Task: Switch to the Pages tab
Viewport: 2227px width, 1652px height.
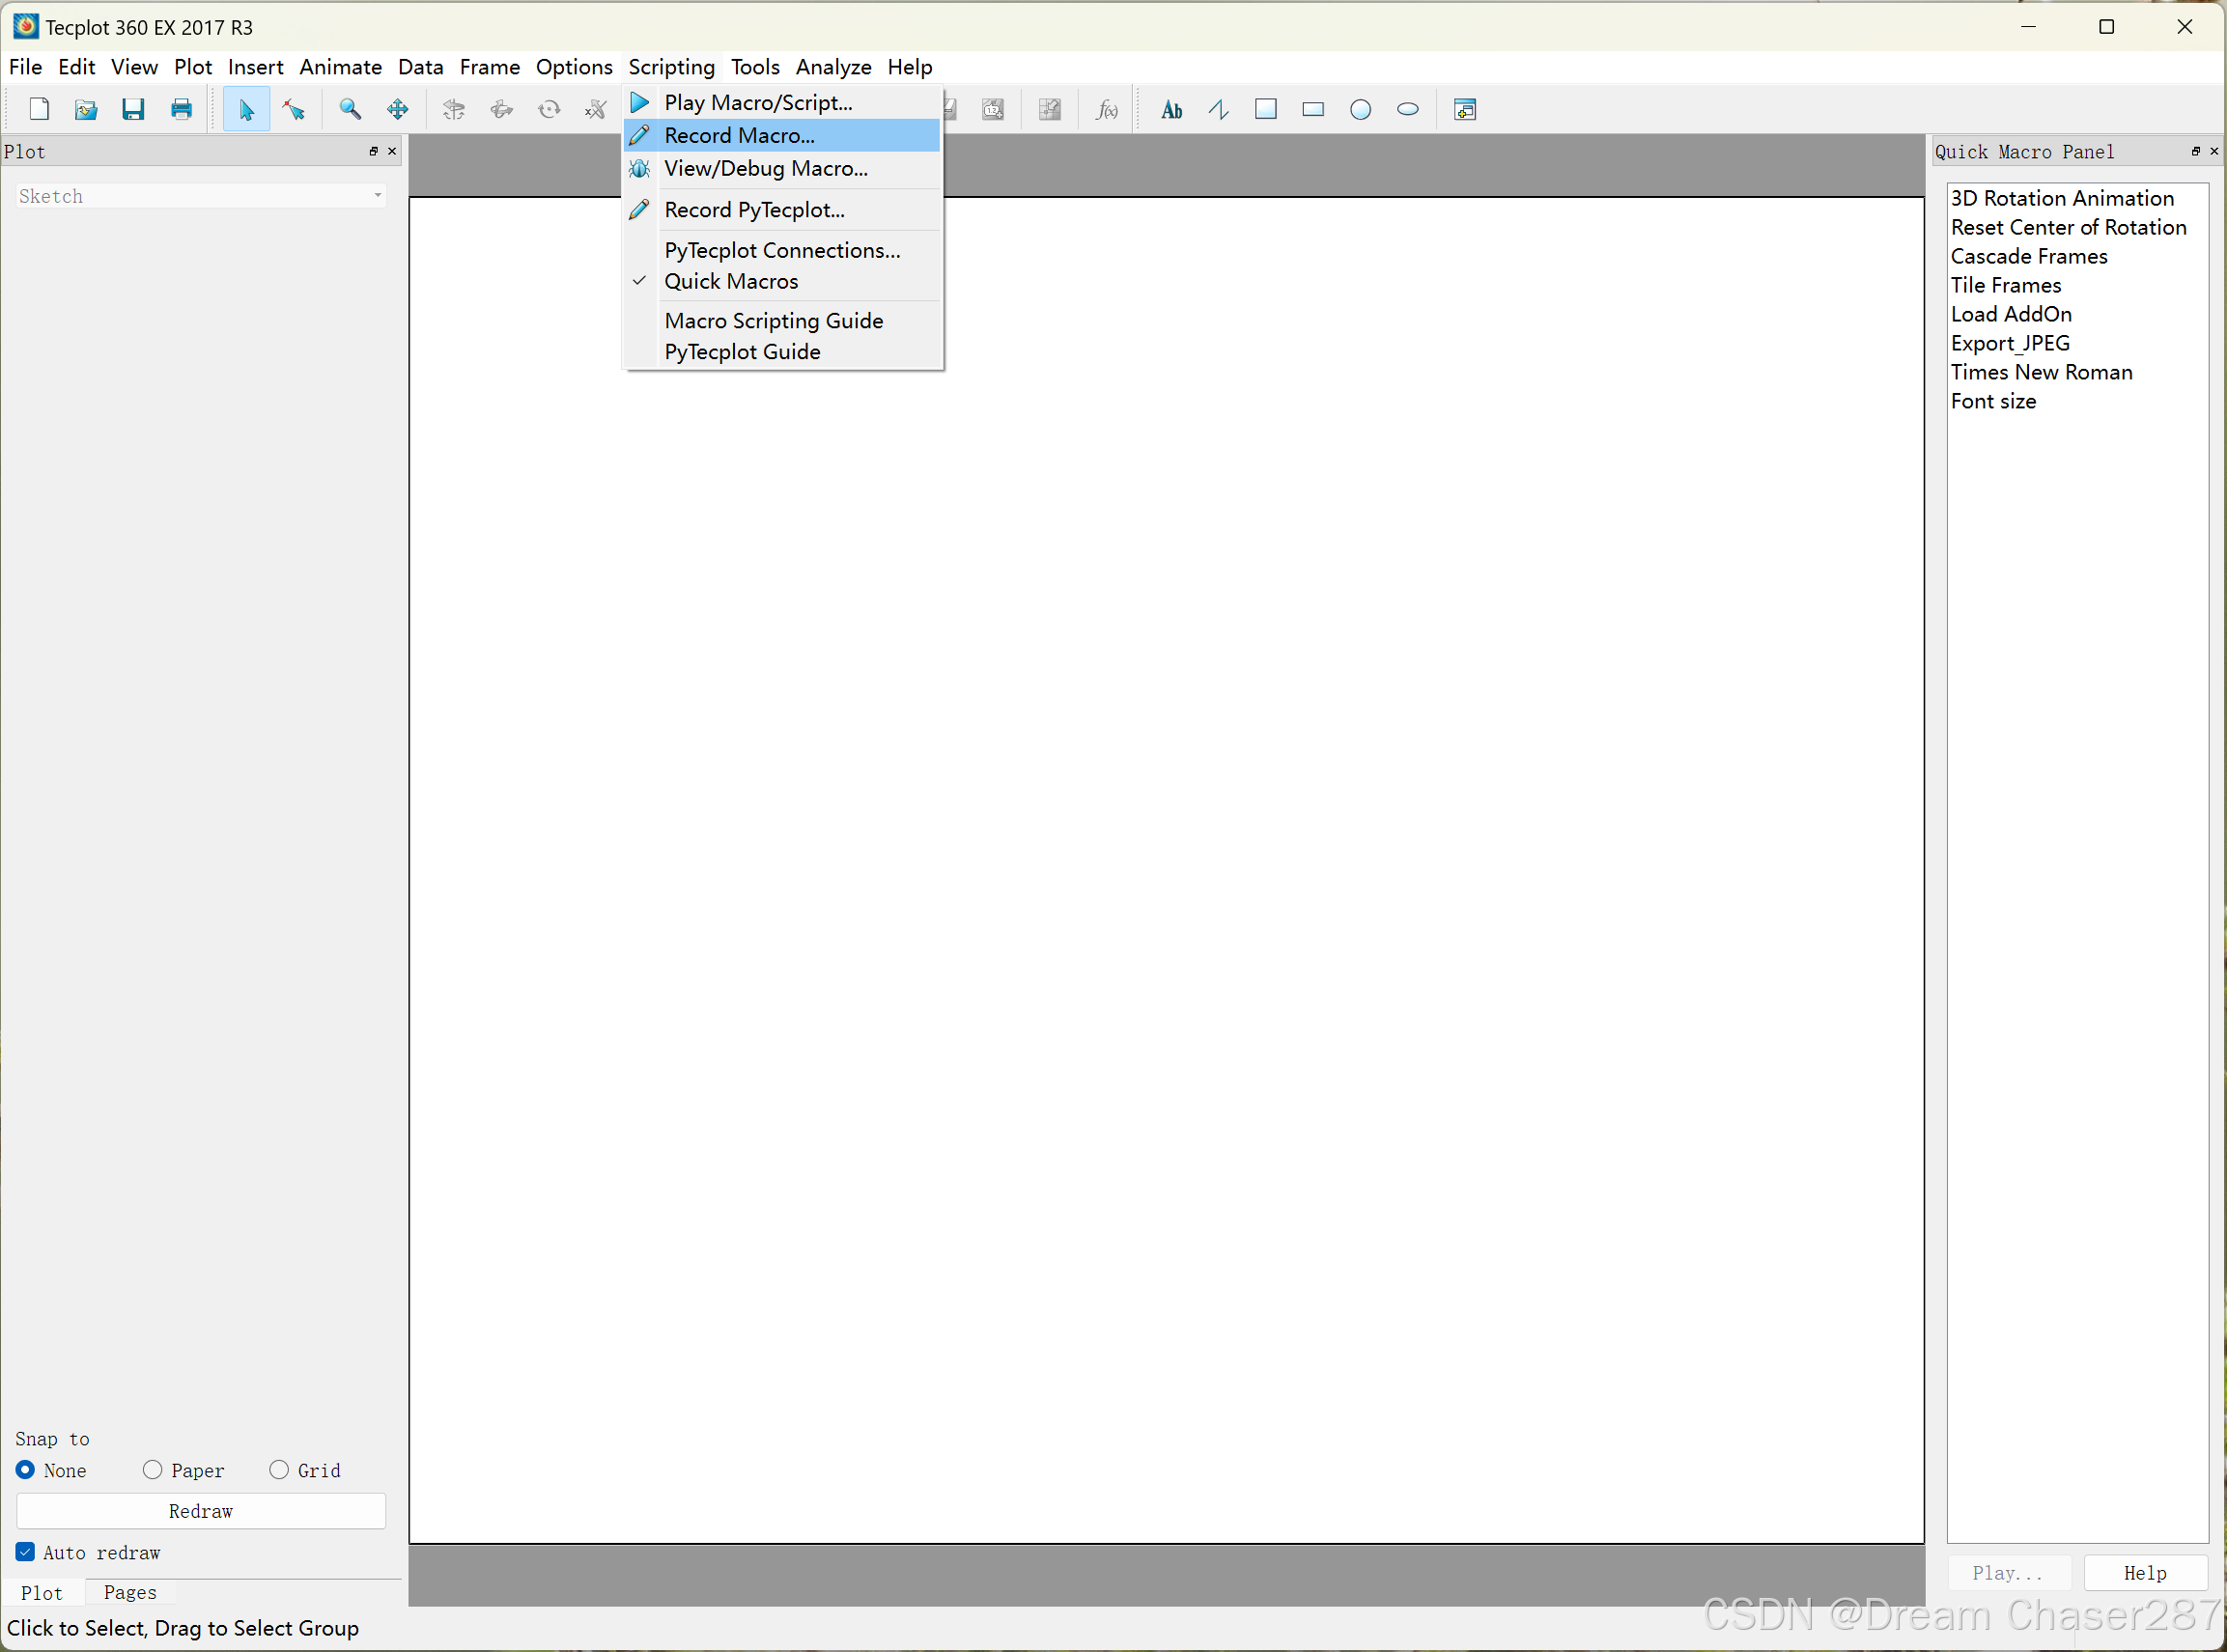Action: [130, 1591]
